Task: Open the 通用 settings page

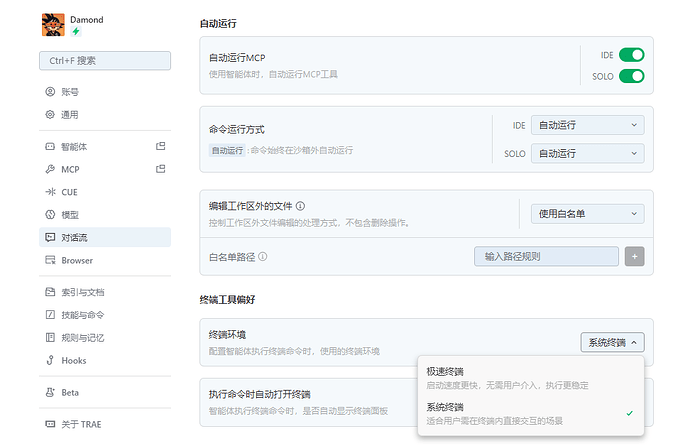Action: [105, 114]
